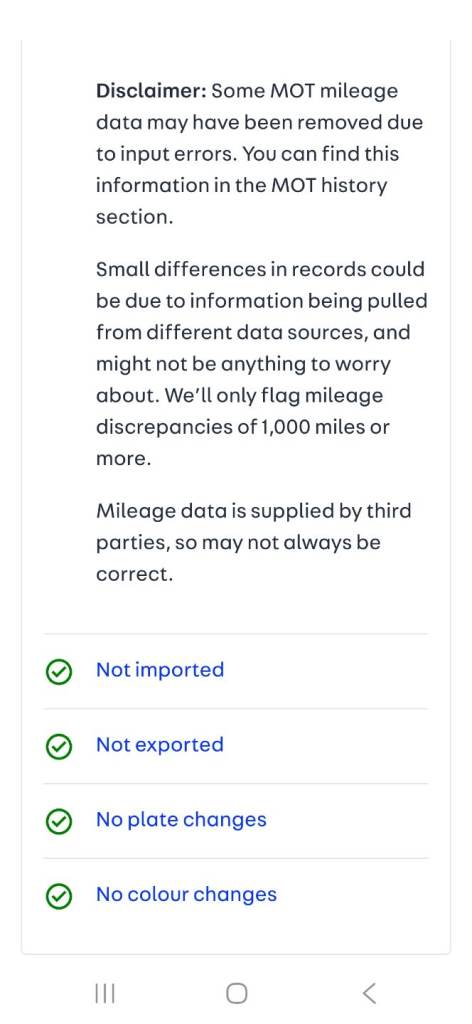Open the No colour changes link
This screenshot has width=472, height=1024.
click(x=187, y=895)
